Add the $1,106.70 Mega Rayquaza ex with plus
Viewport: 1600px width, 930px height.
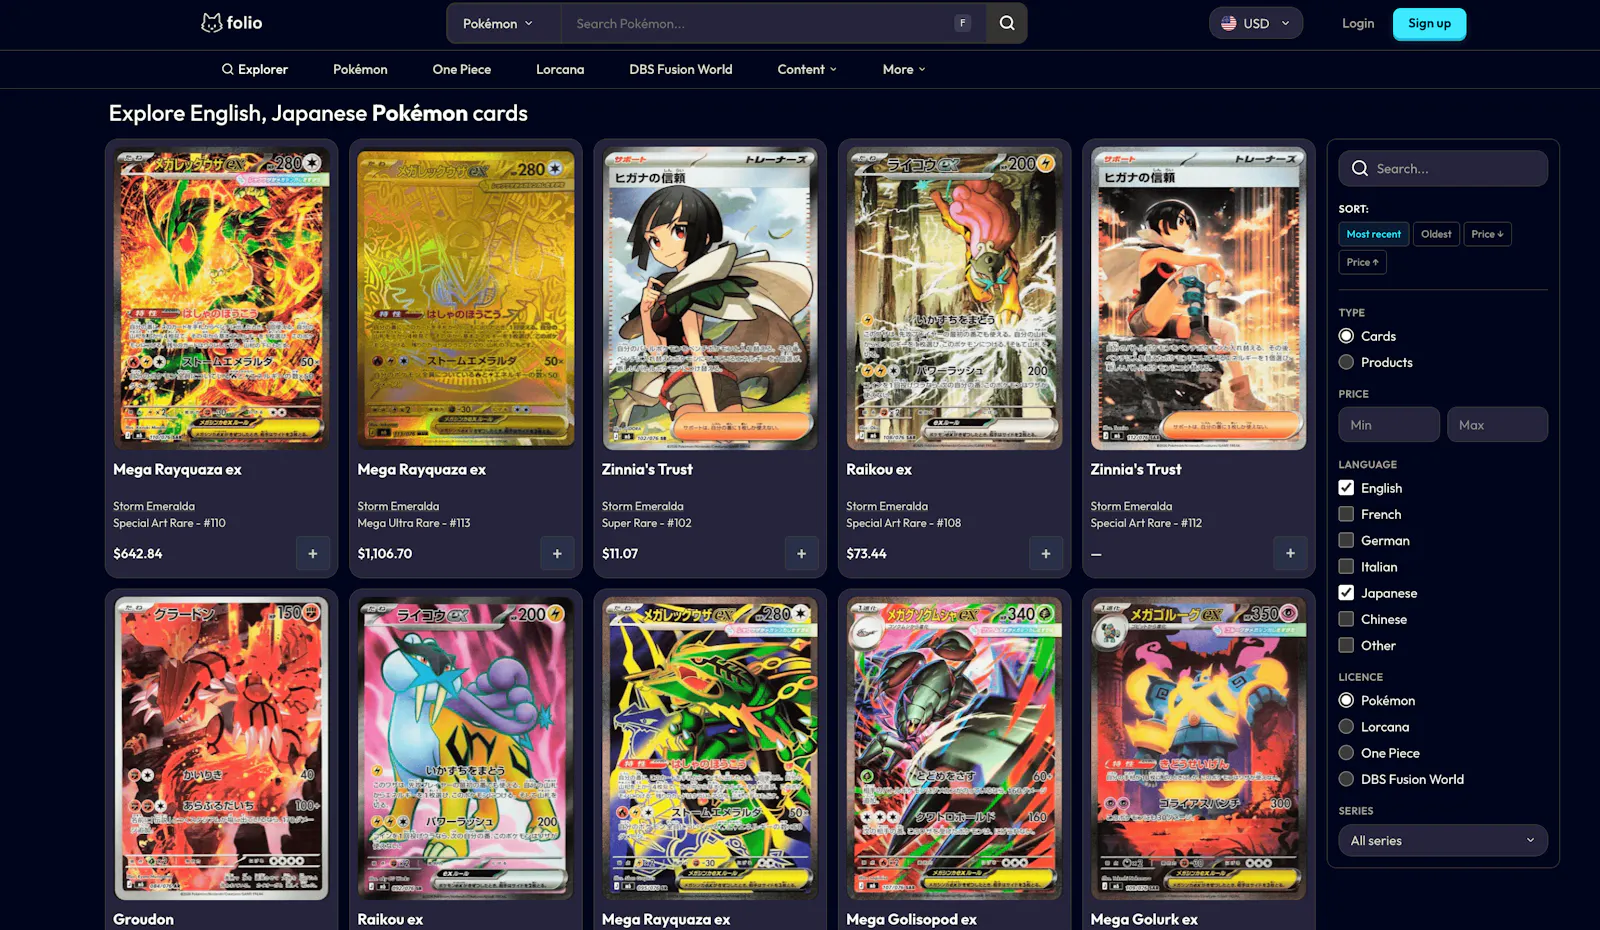coord(557,553)
